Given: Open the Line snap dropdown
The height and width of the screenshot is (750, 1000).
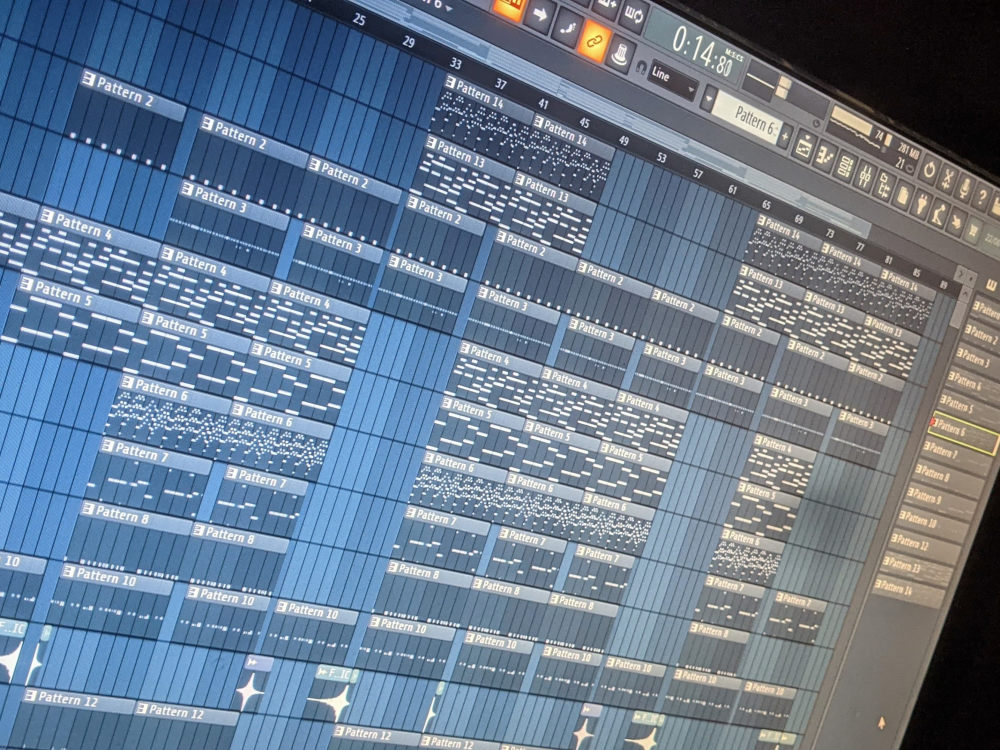Looking at the screenshot, I should [672, 80].
